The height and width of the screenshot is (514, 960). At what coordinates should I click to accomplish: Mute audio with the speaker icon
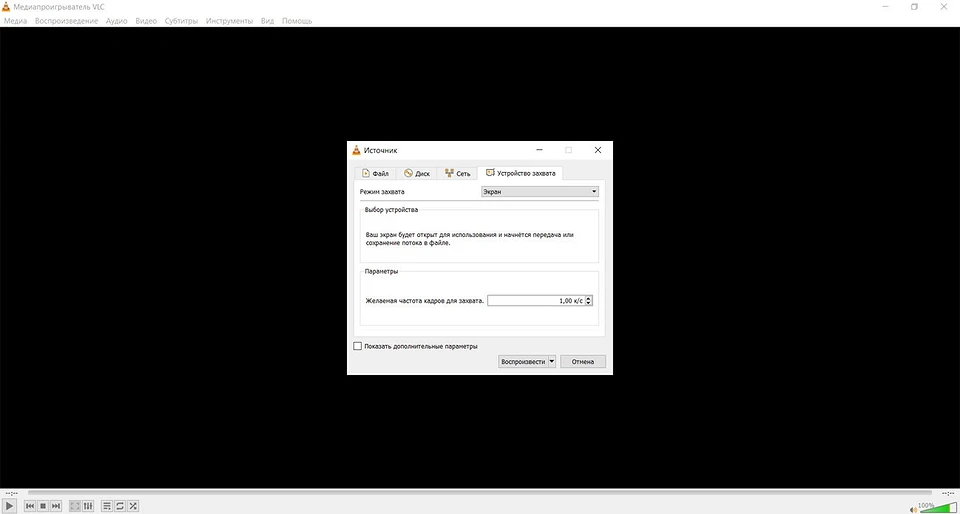click(x=913, y=508)
